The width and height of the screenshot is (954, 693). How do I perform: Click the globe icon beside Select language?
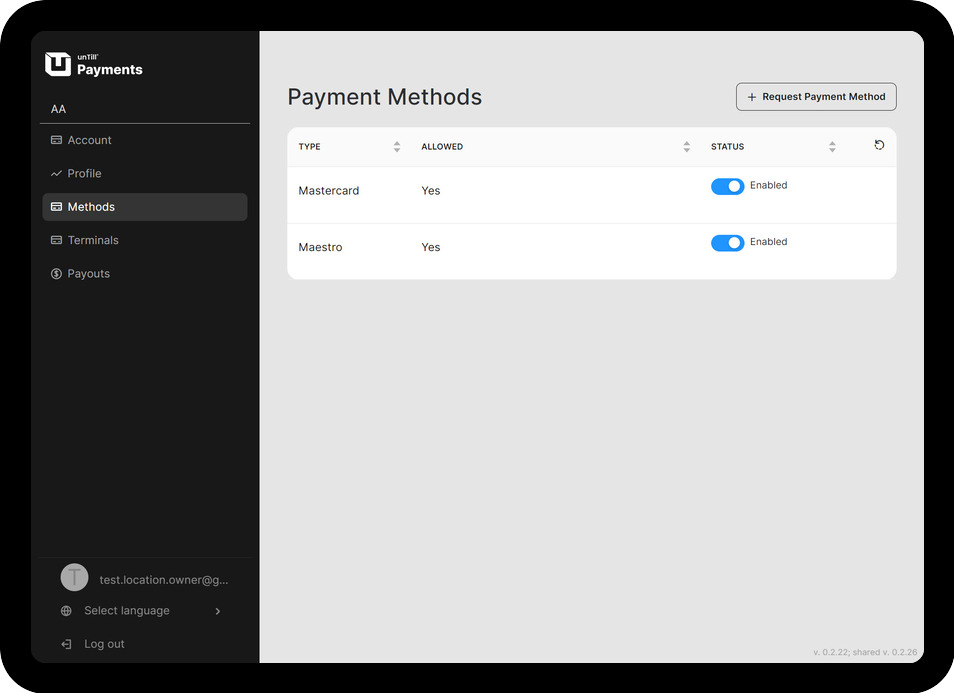(66, 611)
